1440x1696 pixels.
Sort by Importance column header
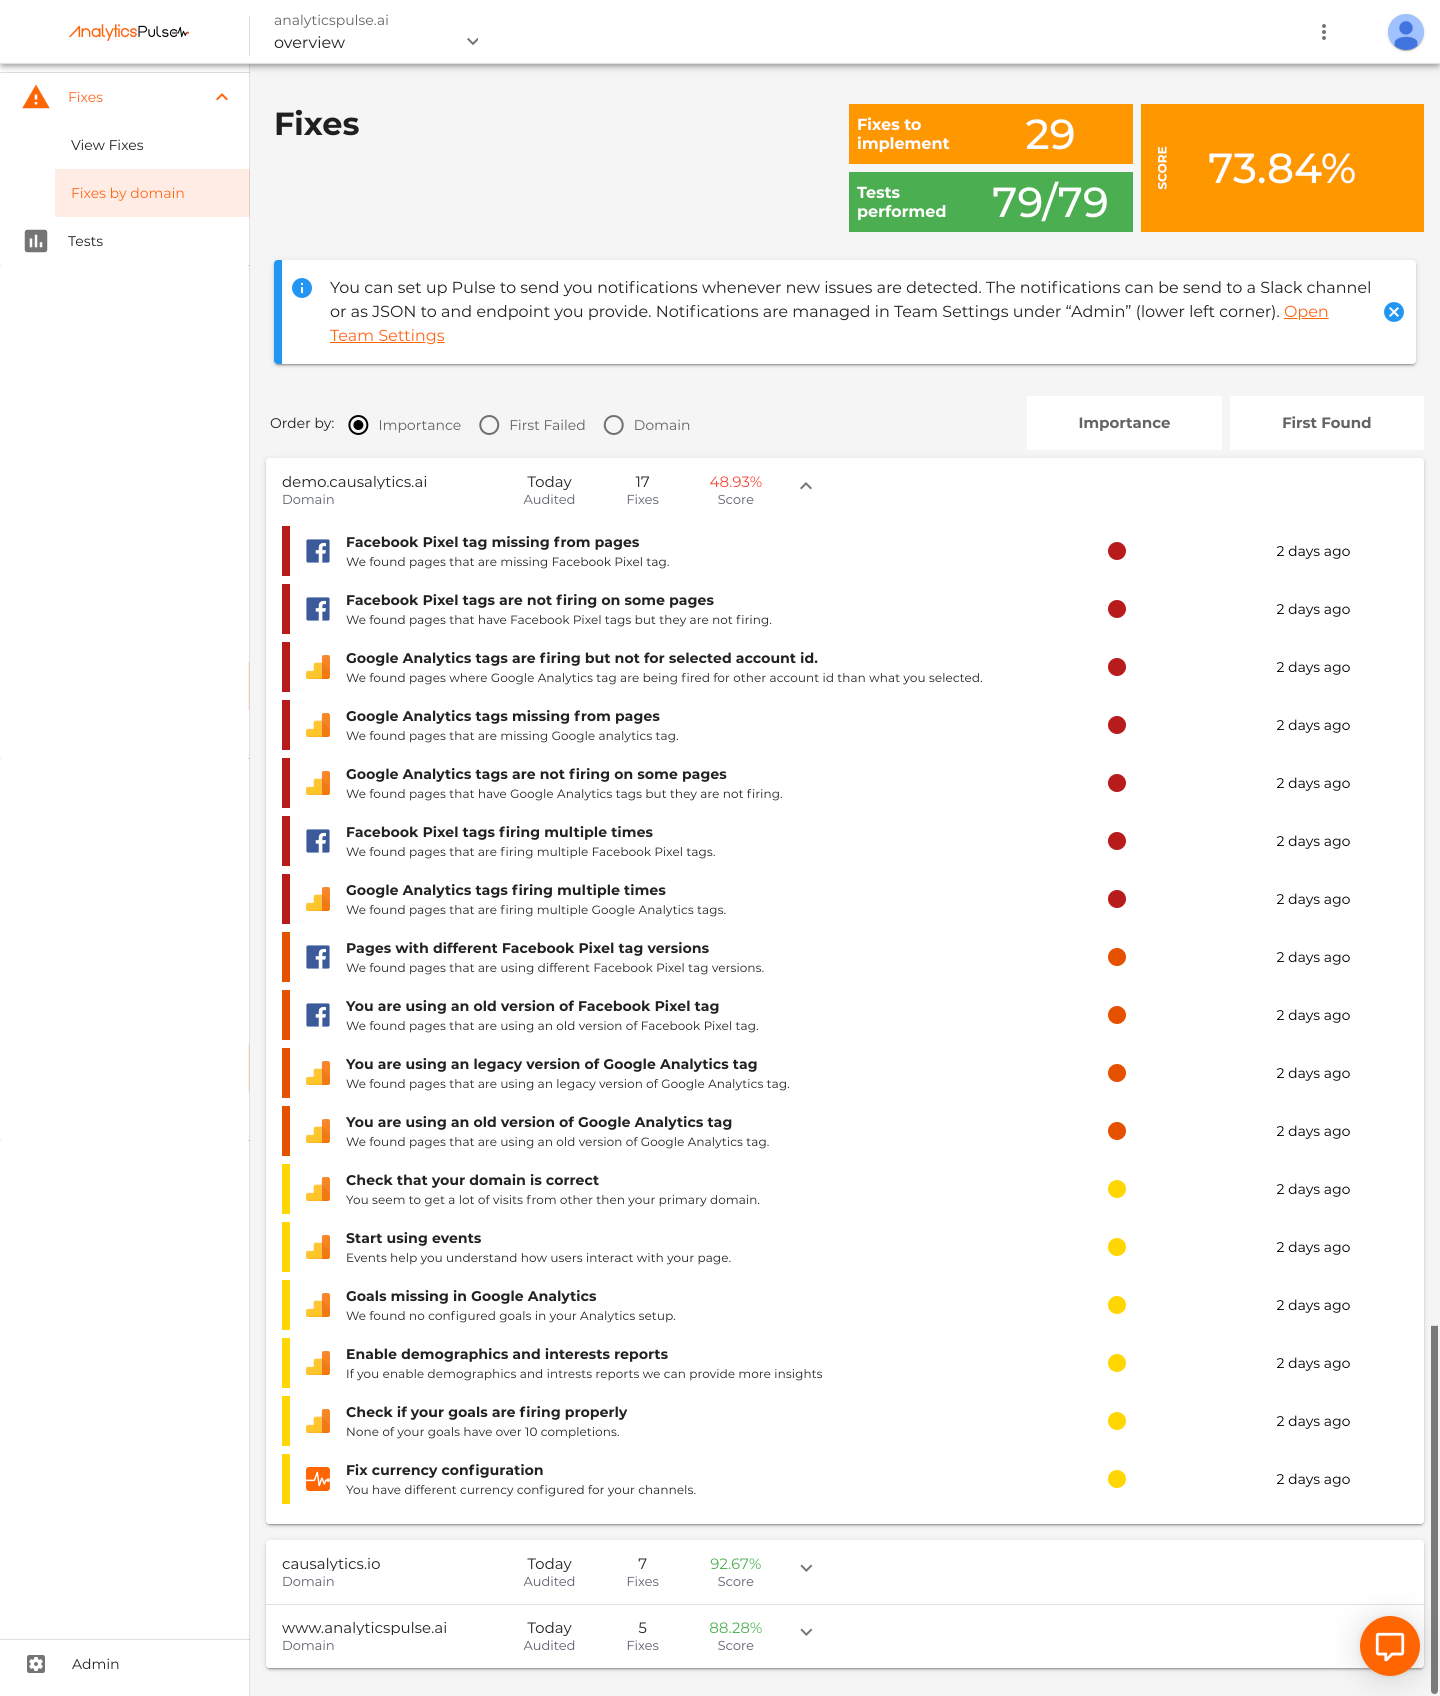[1124, 423]
